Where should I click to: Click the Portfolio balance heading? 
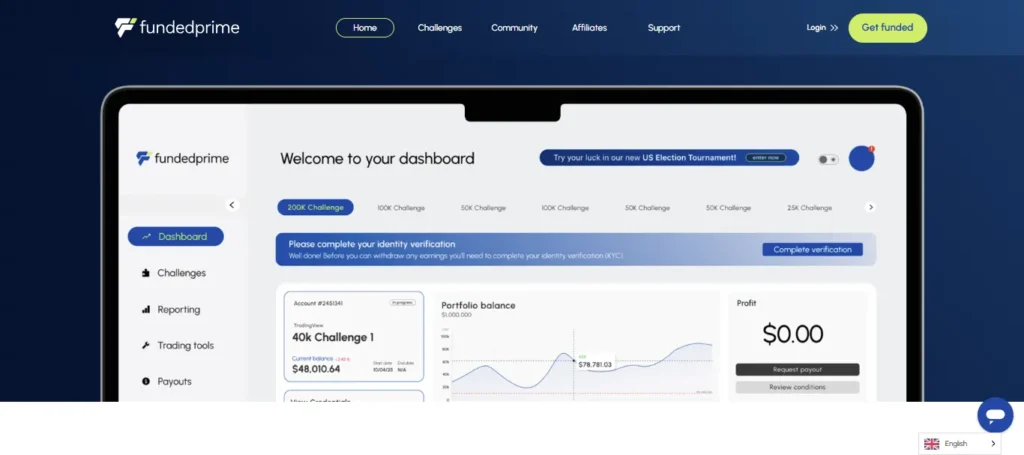478,306
